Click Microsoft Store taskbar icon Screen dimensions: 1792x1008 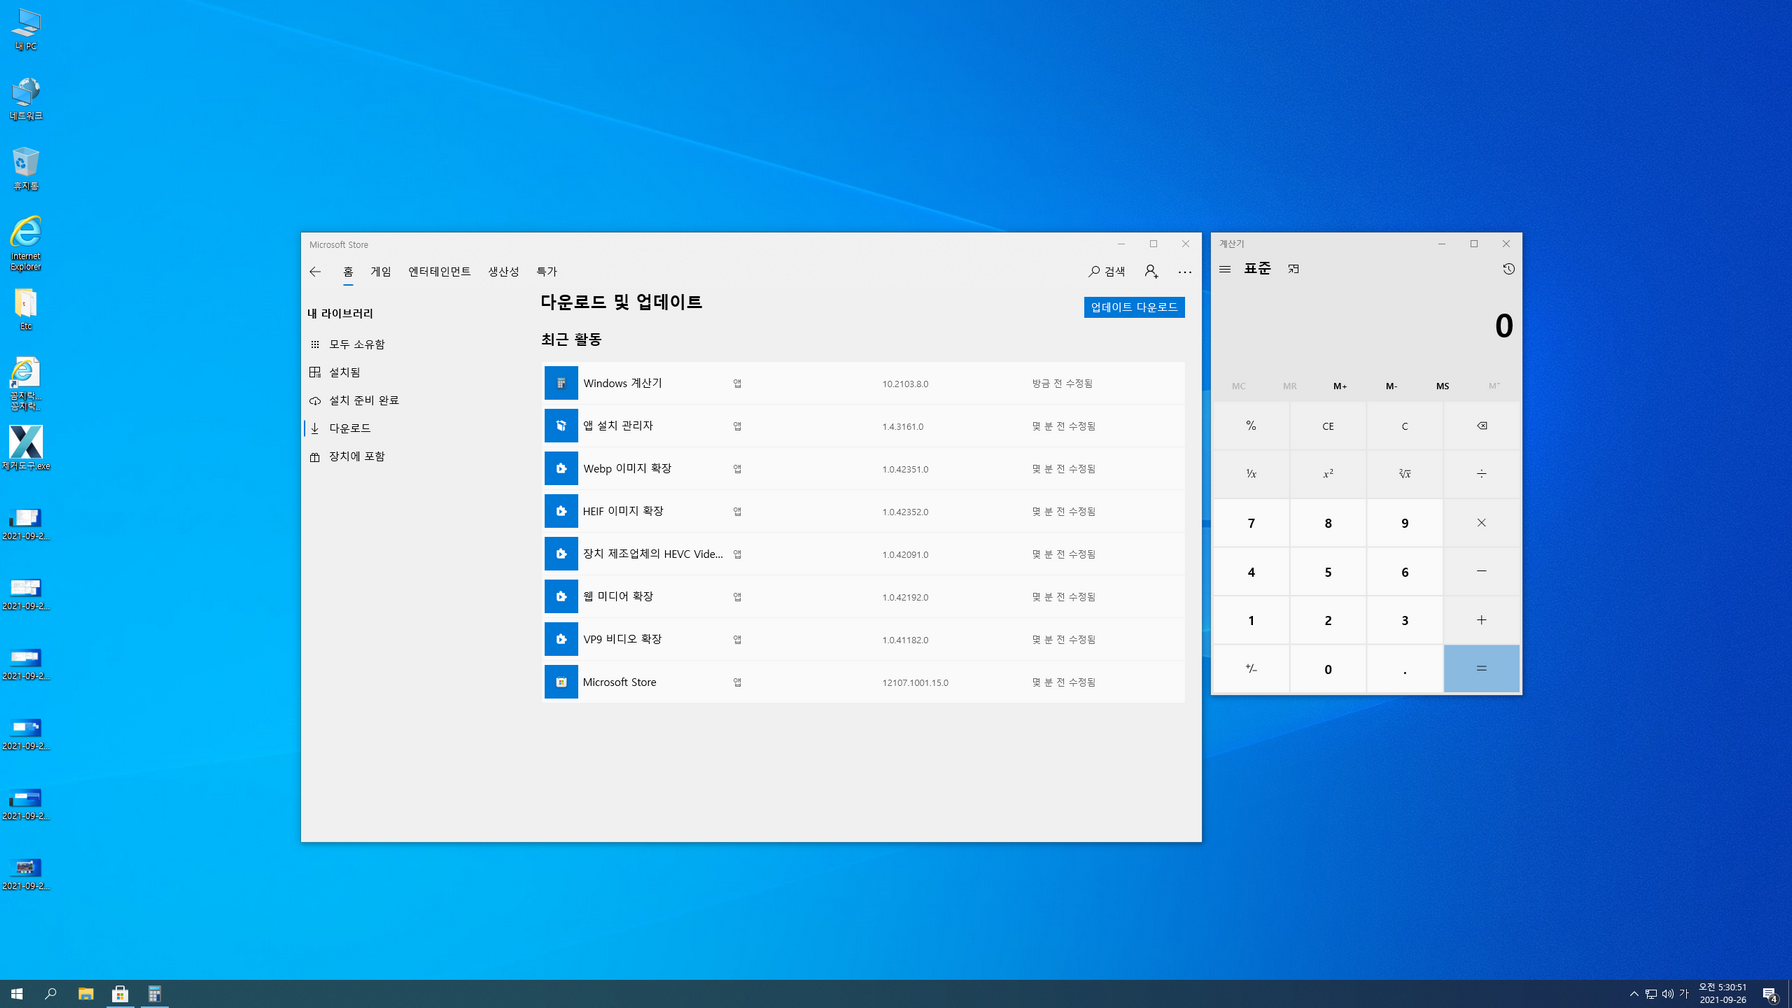120,994
